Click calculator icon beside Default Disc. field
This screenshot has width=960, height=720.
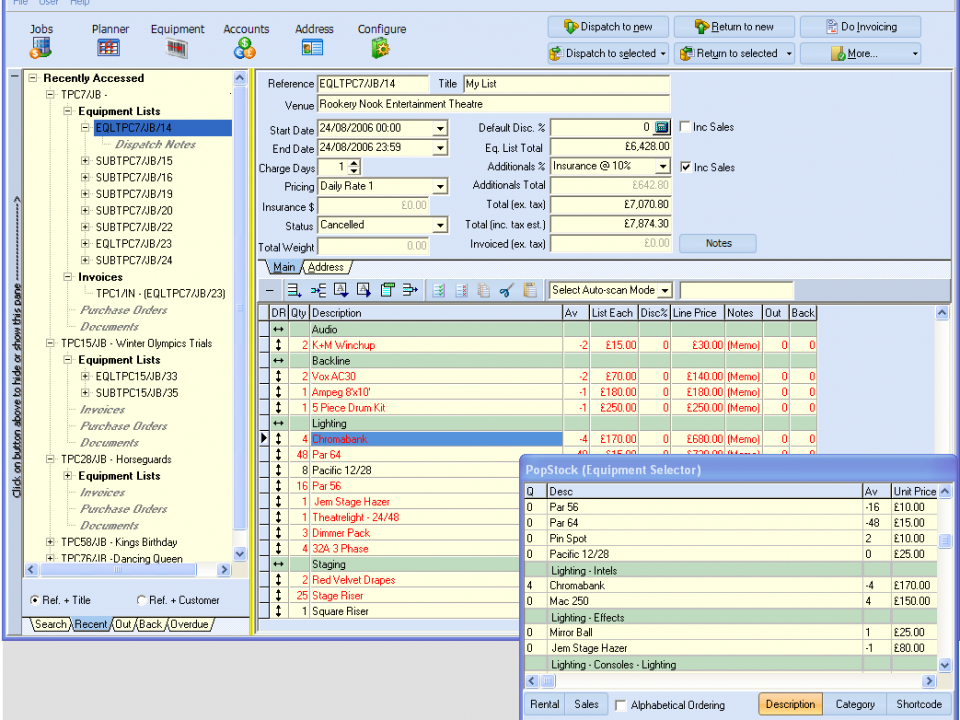pos(661,128)
